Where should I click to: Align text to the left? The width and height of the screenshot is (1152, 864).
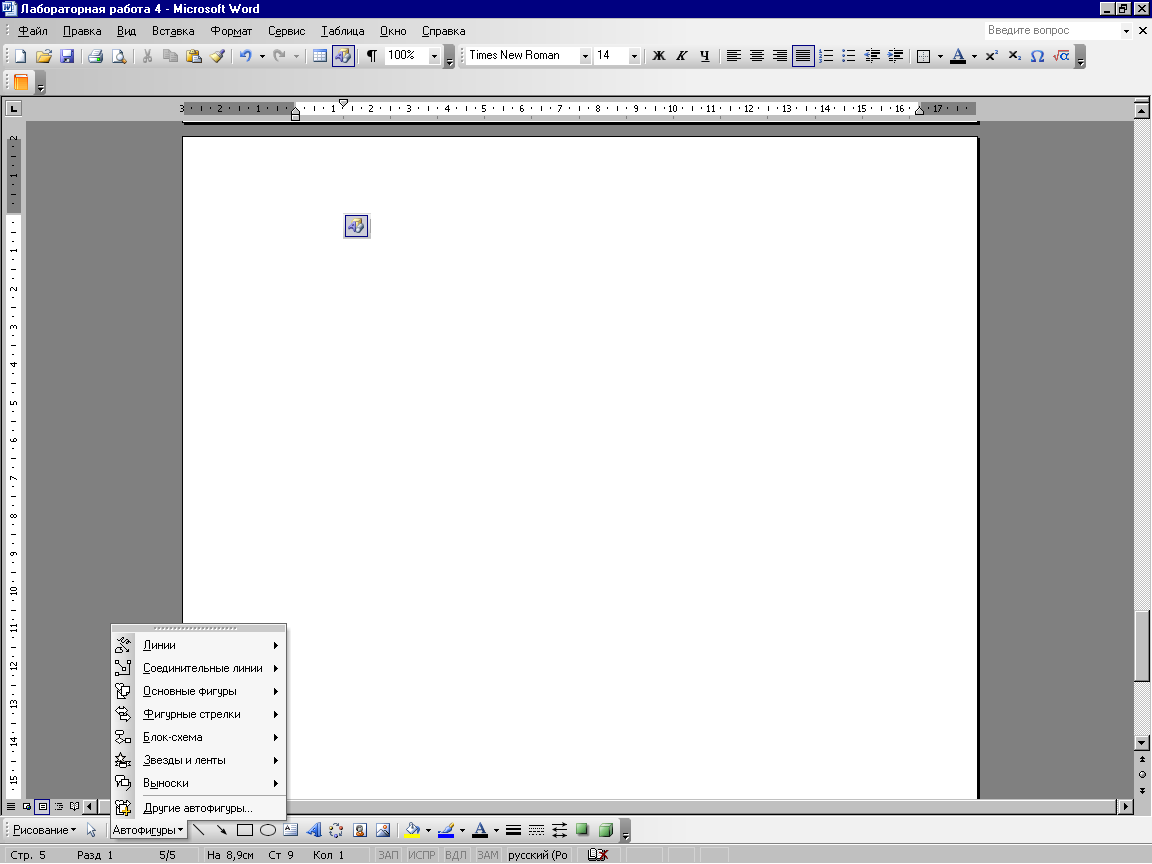tap(733, 56)
